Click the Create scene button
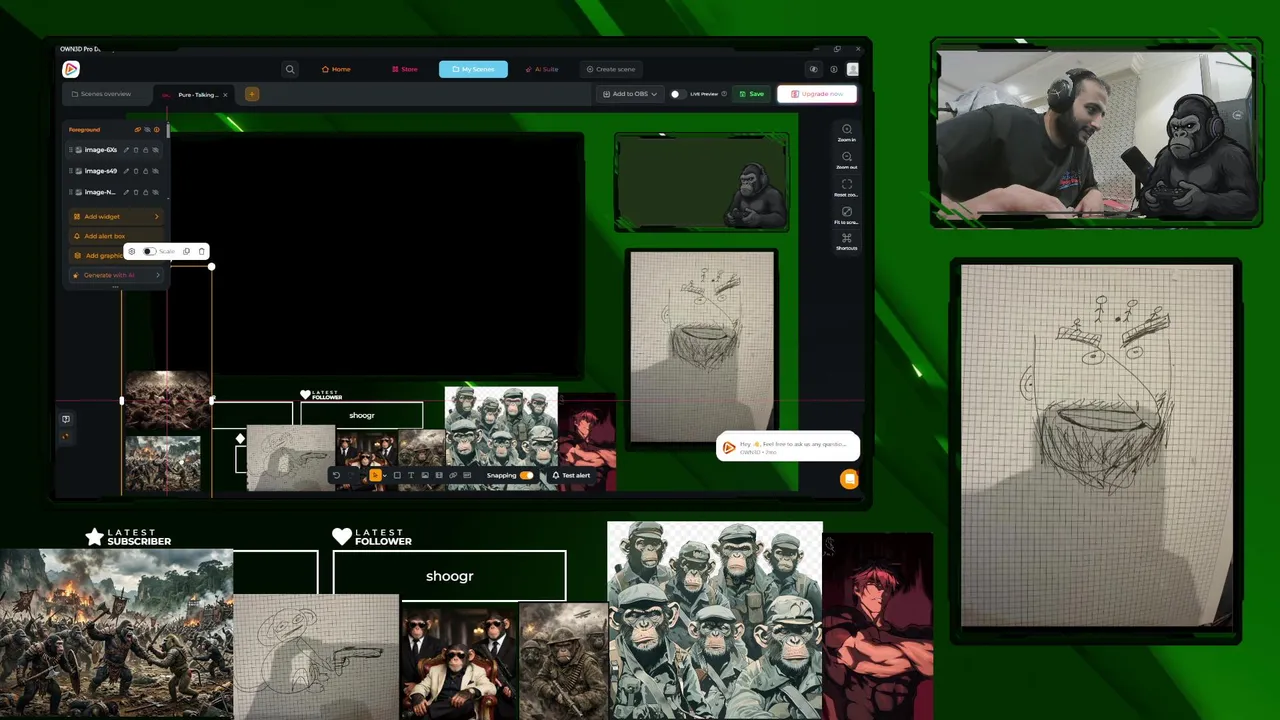The width and height of the screenshot is (1280, 720). tap(611, 69)
